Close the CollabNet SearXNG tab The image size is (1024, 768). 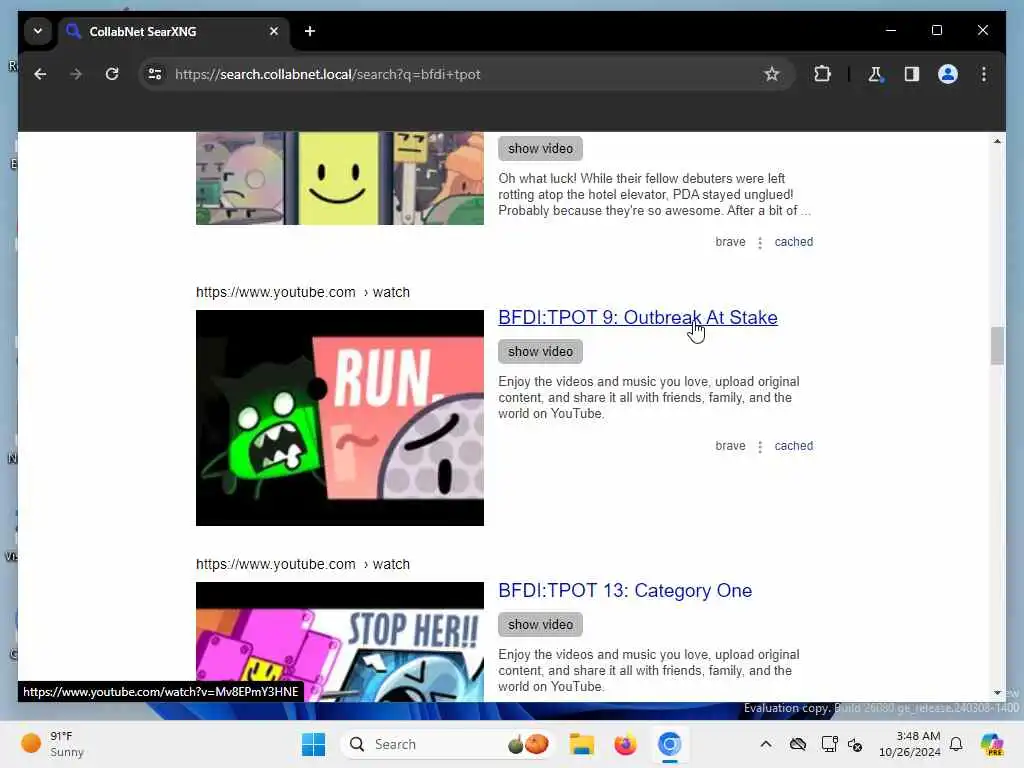tap(274, 31)
